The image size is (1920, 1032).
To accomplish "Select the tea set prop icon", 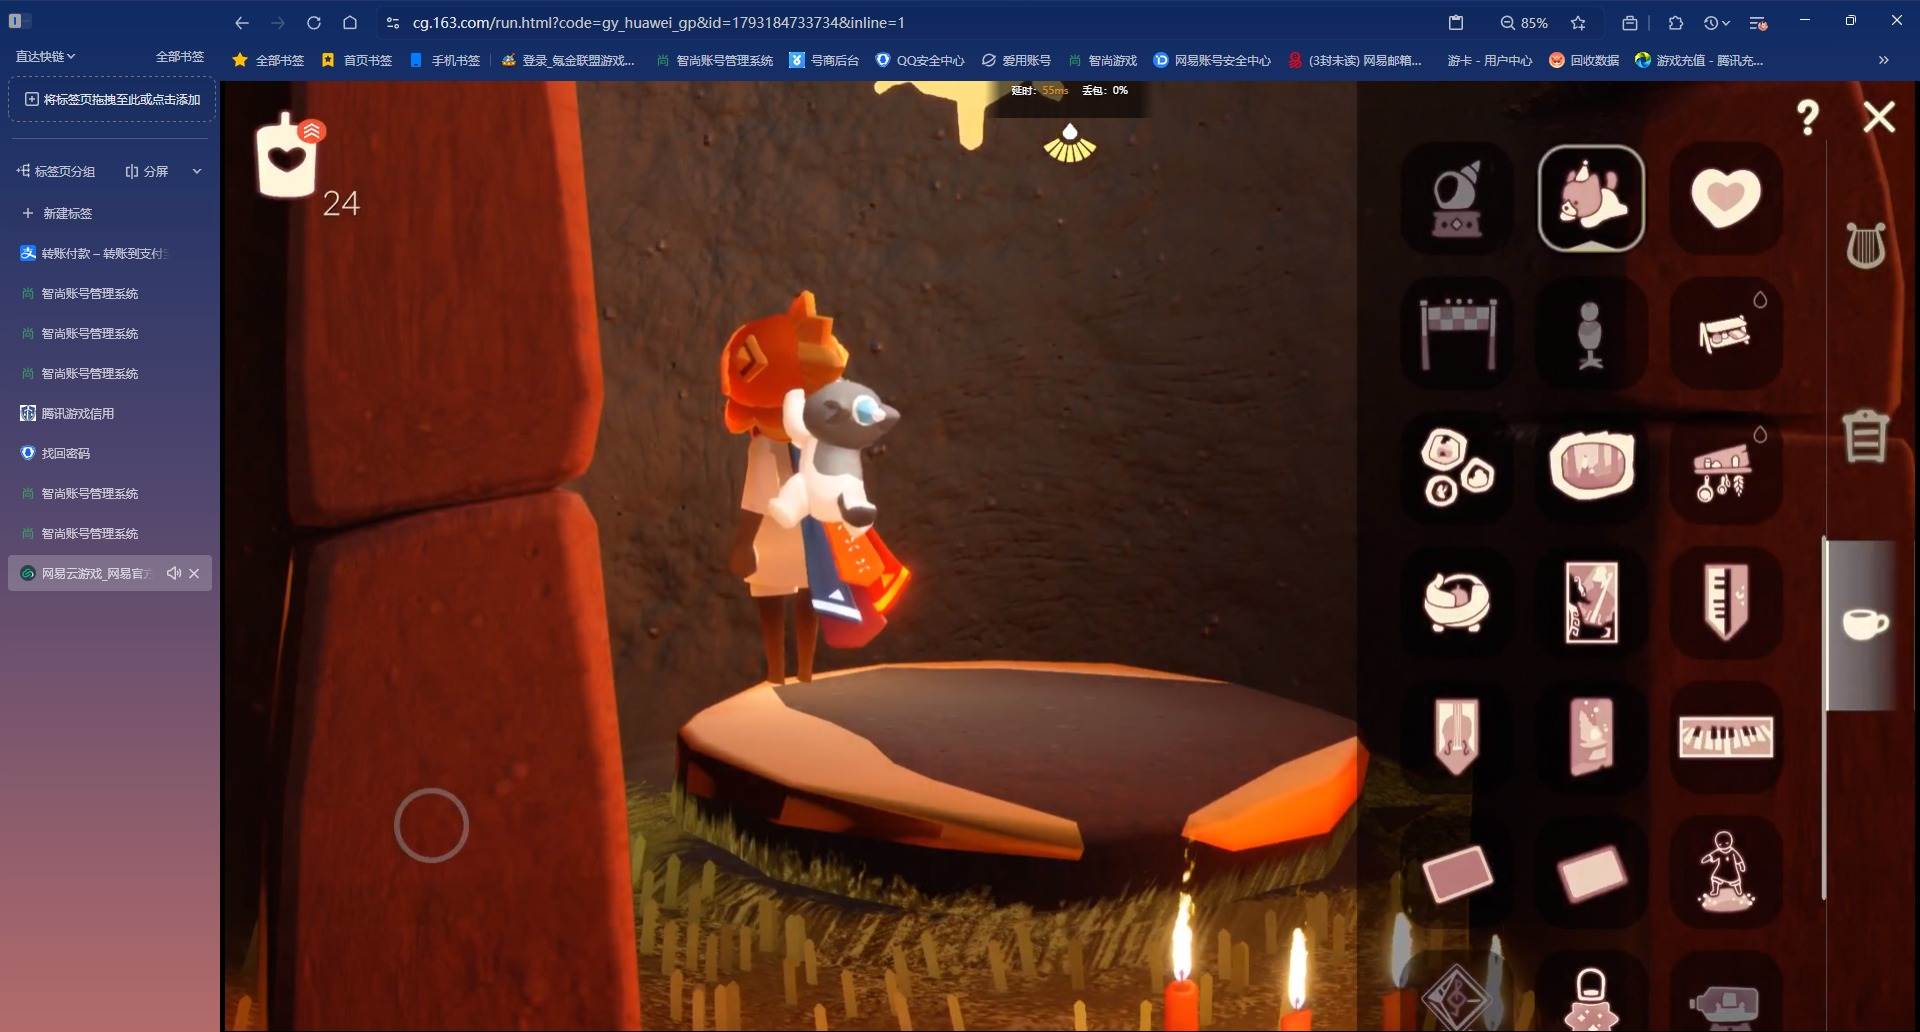I will pyautogui.click(x=1457, y=468).
